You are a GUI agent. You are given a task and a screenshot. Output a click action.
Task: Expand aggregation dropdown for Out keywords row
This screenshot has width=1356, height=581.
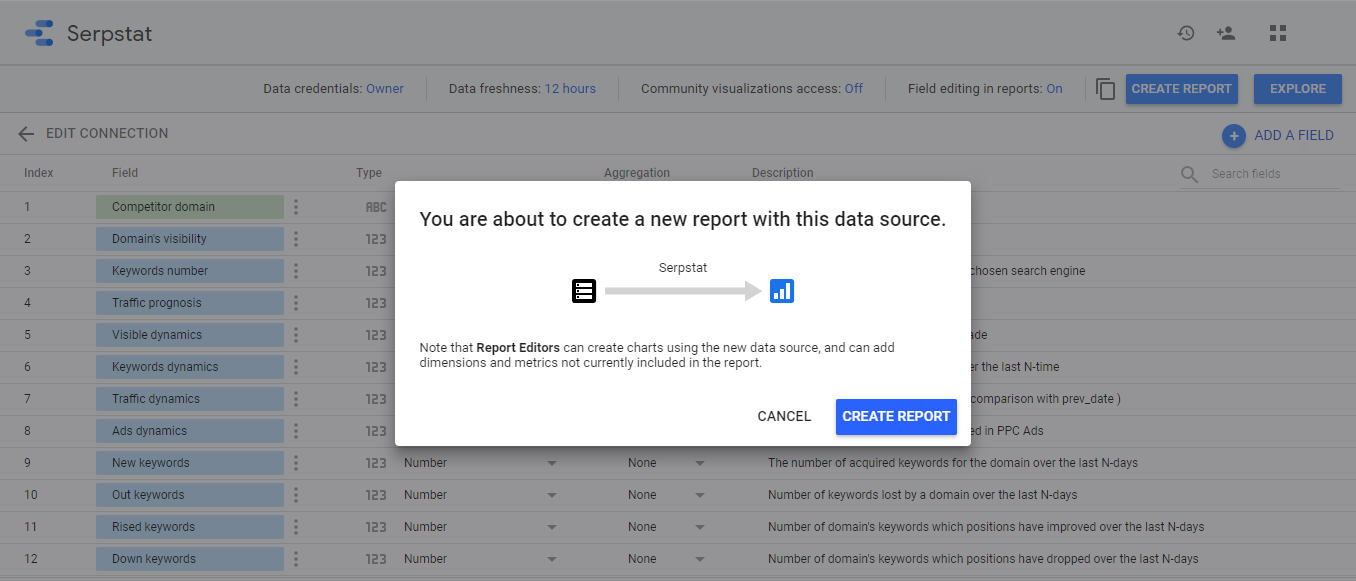tap(700, 495)
